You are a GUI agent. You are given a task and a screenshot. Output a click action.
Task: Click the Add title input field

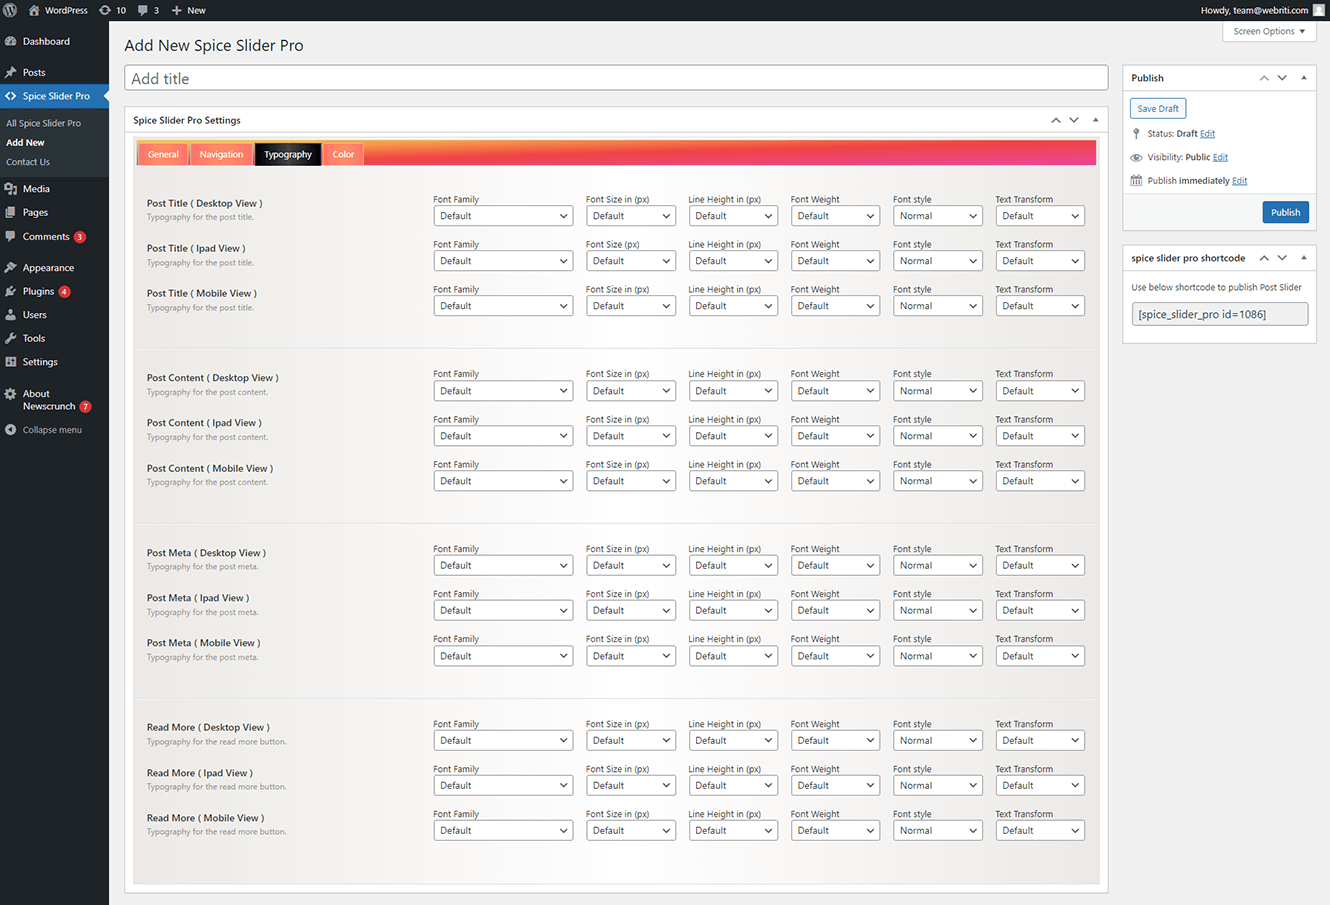[x=616, y=78]
